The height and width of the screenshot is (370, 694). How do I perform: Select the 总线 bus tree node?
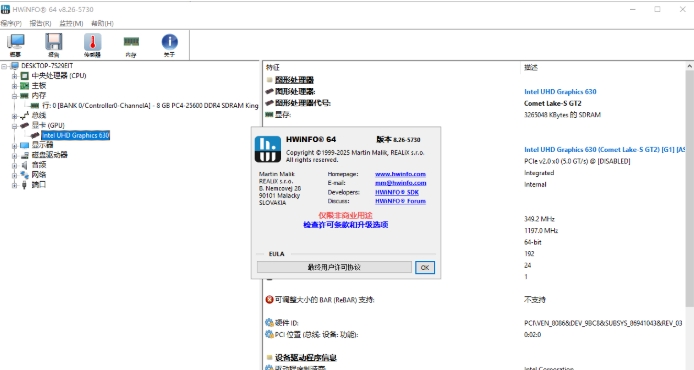(39, 116)
